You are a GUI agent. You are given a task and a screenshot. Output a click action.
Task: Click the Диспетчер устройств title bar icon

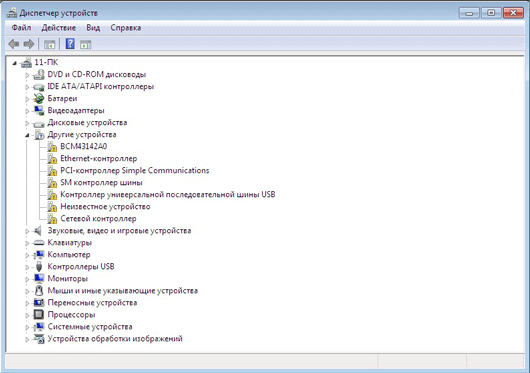[12, 13]
